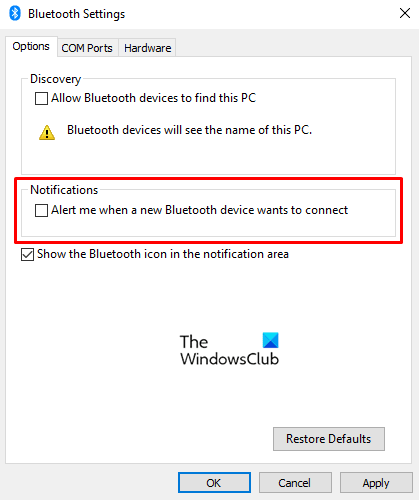Confirm settings with the OK button
Screen dimensions: 419x500
point(214,482)
